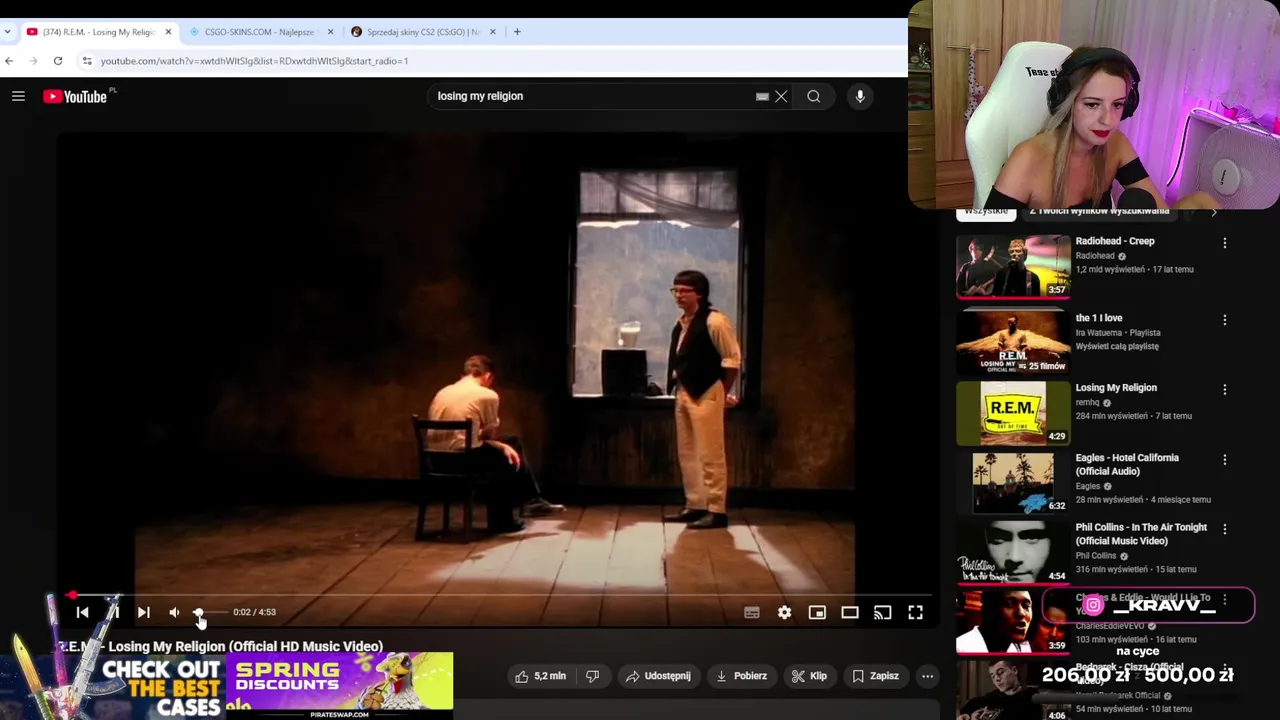The image size is (1280, 720).
Task: Cast the video to a TV
Action: pyautogui.click(x=882, y=612)
